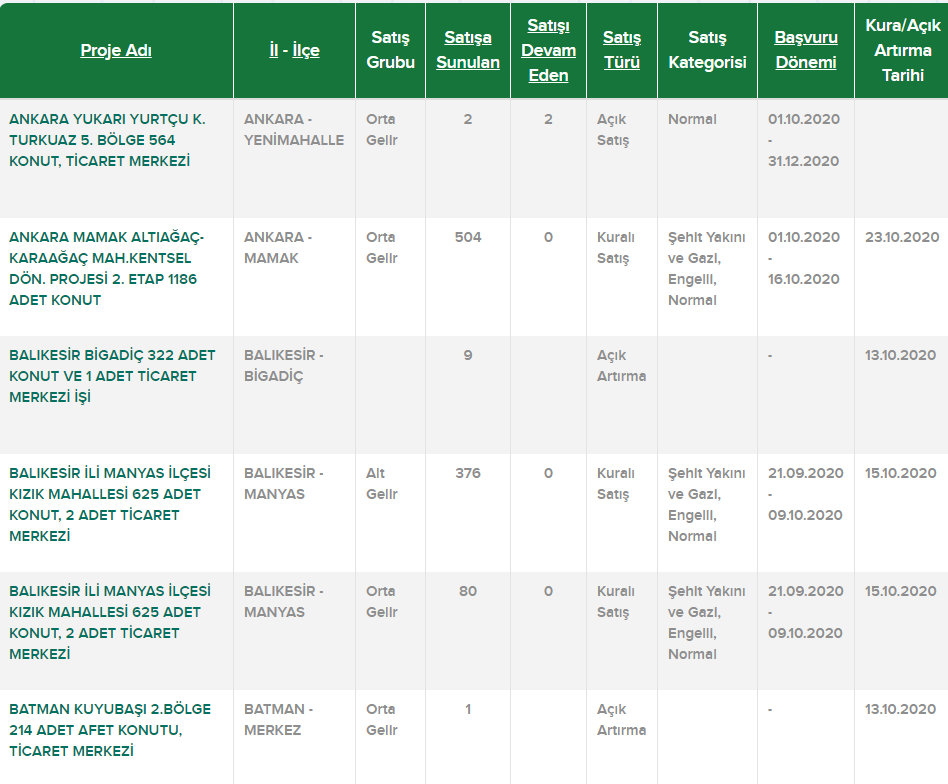Select the value 376 in Satışa Sunulan
Viewport: 948px width, 784px height.
tap(468, 473)
